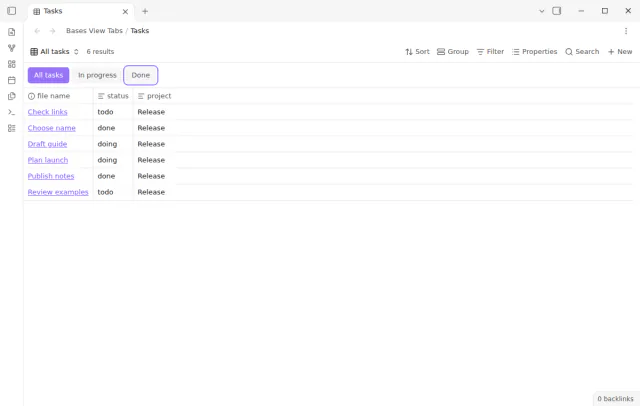Open the Choose name note
640x406 pixels.
(x=51, y=128)
